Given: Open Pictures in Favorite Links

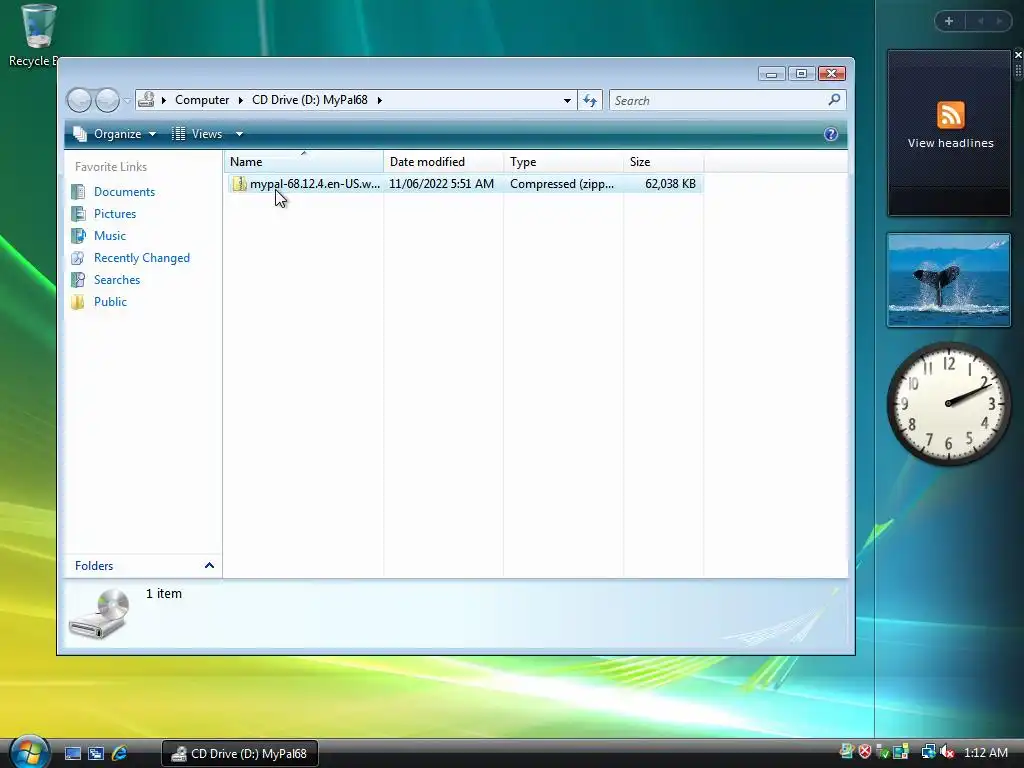Looking at the screenshot, I should [115, 214].
